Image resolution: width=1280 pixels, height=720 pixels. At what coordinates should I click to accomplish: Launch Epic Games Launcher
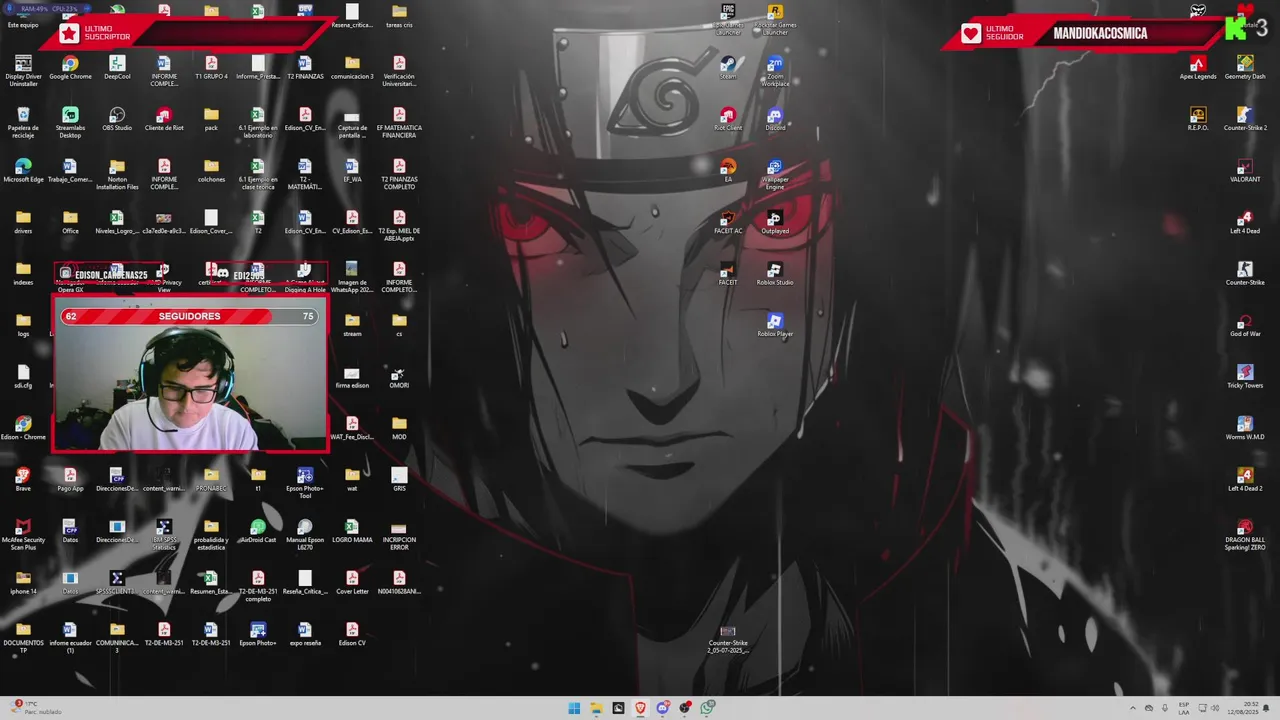[728, 19]
